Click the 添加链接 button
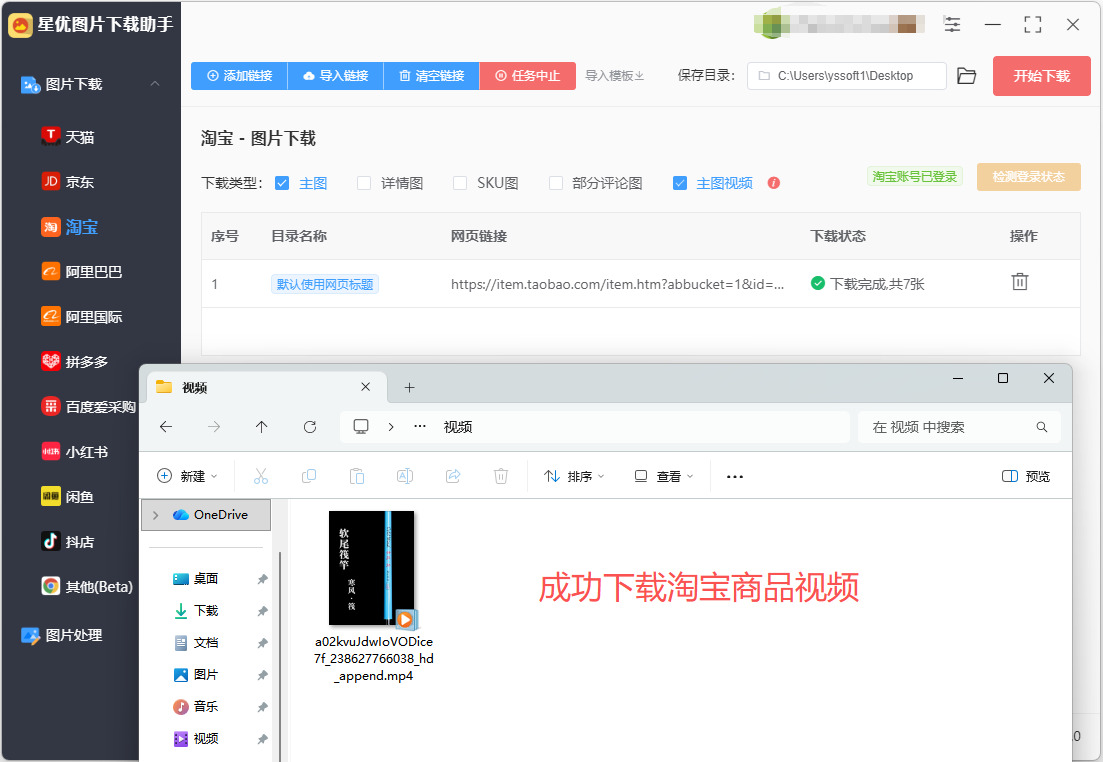The width and height of the screenshot is (1103, 762). [239, 75]
